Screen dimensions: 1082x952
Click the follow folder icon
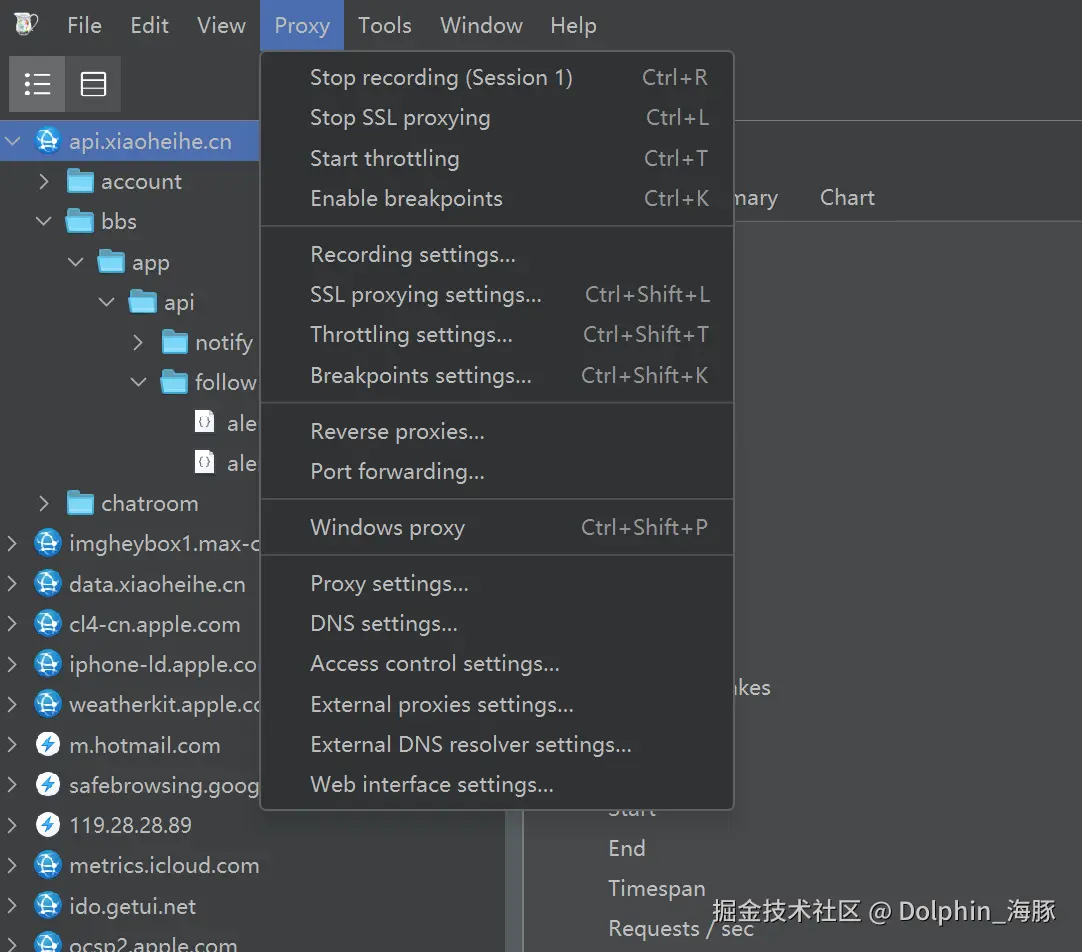click(x=175, y=382)
